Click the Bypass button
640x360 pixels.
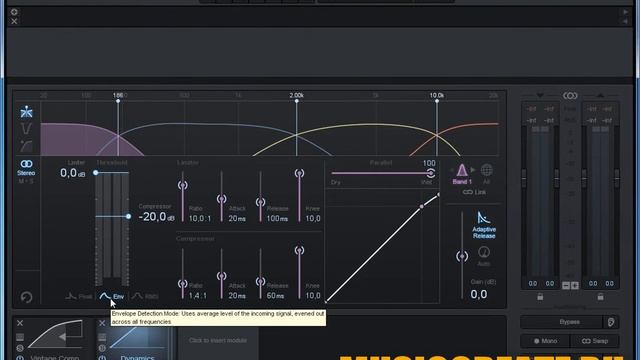click(x=562, y=322)
